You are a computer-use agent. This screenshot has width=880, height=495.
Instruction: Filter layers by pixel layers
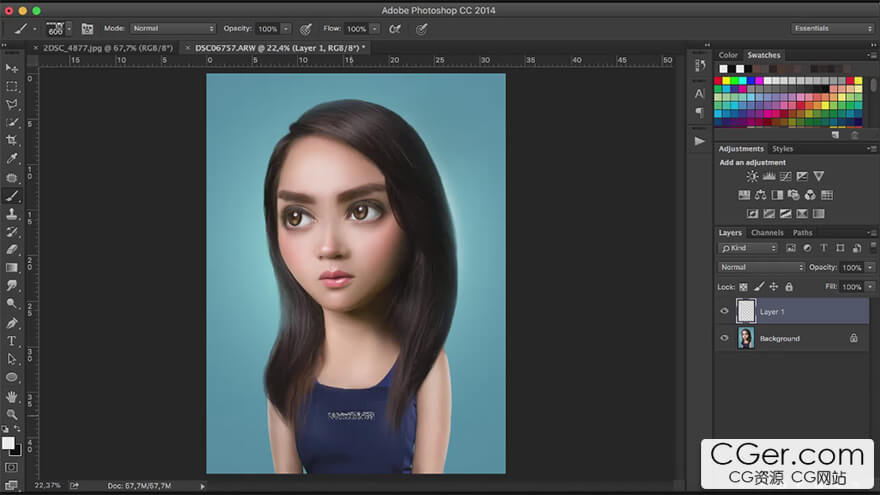pos(791,248)
